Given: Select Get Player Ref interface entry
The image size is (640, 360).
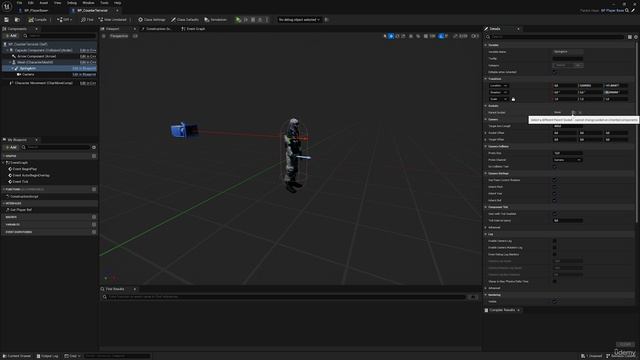Looking at the screenshot, I should click(x=20, y=210).
